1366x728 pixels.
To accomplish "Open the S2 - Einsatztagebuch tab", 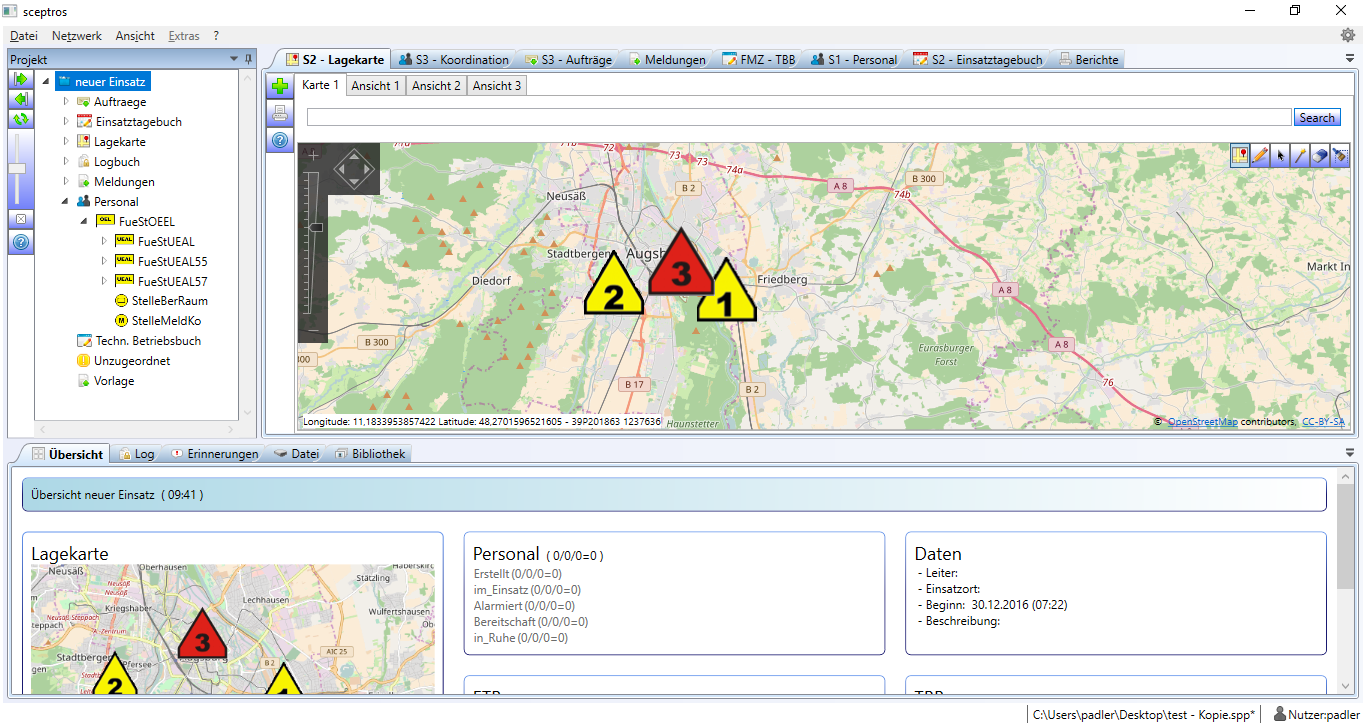I will click(978, 59).
